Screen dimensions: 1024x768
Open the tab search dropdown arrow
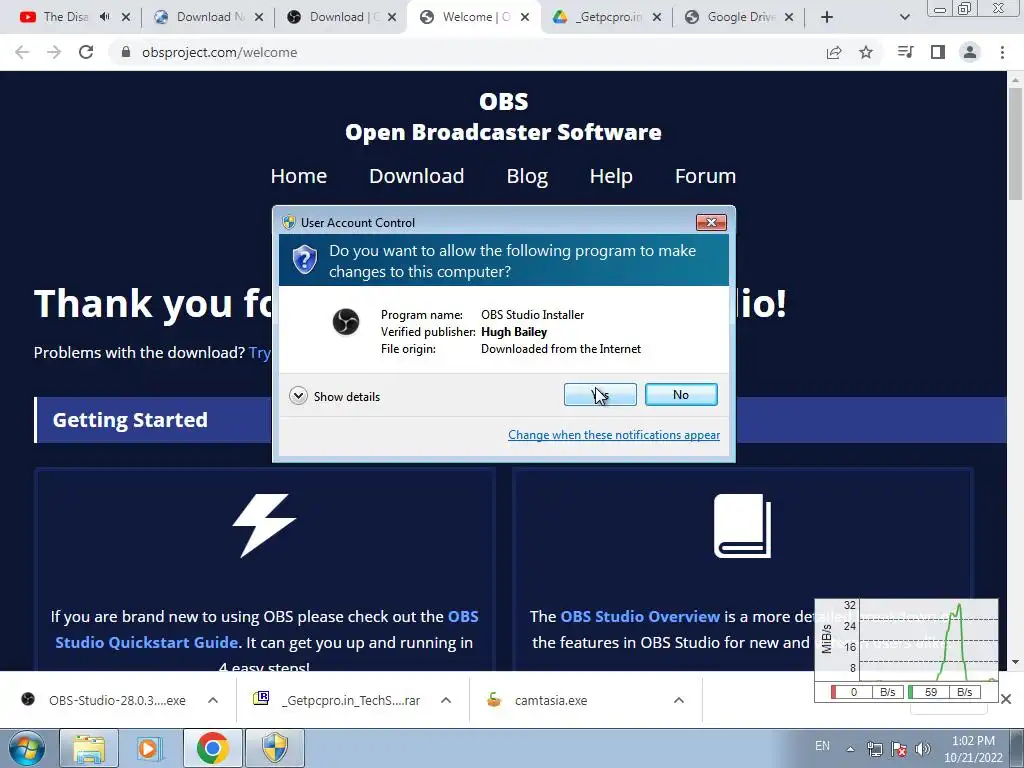click(x=904, y=17)
